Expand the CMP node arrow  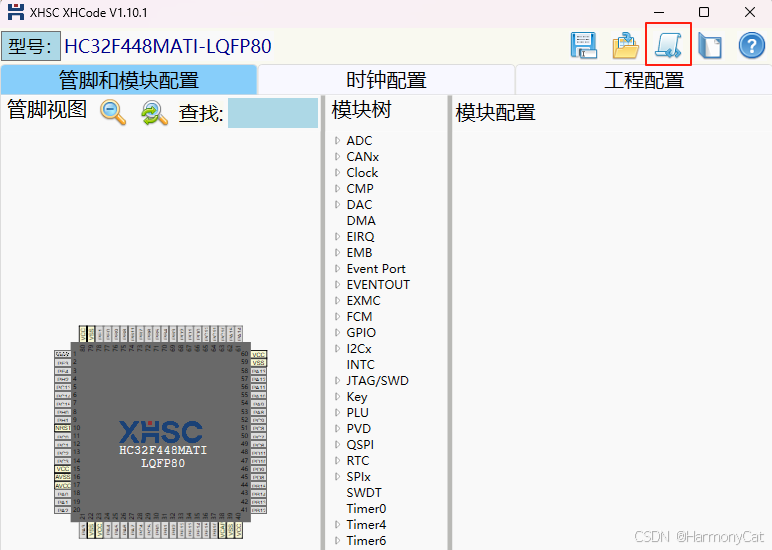tap(337, 189)
